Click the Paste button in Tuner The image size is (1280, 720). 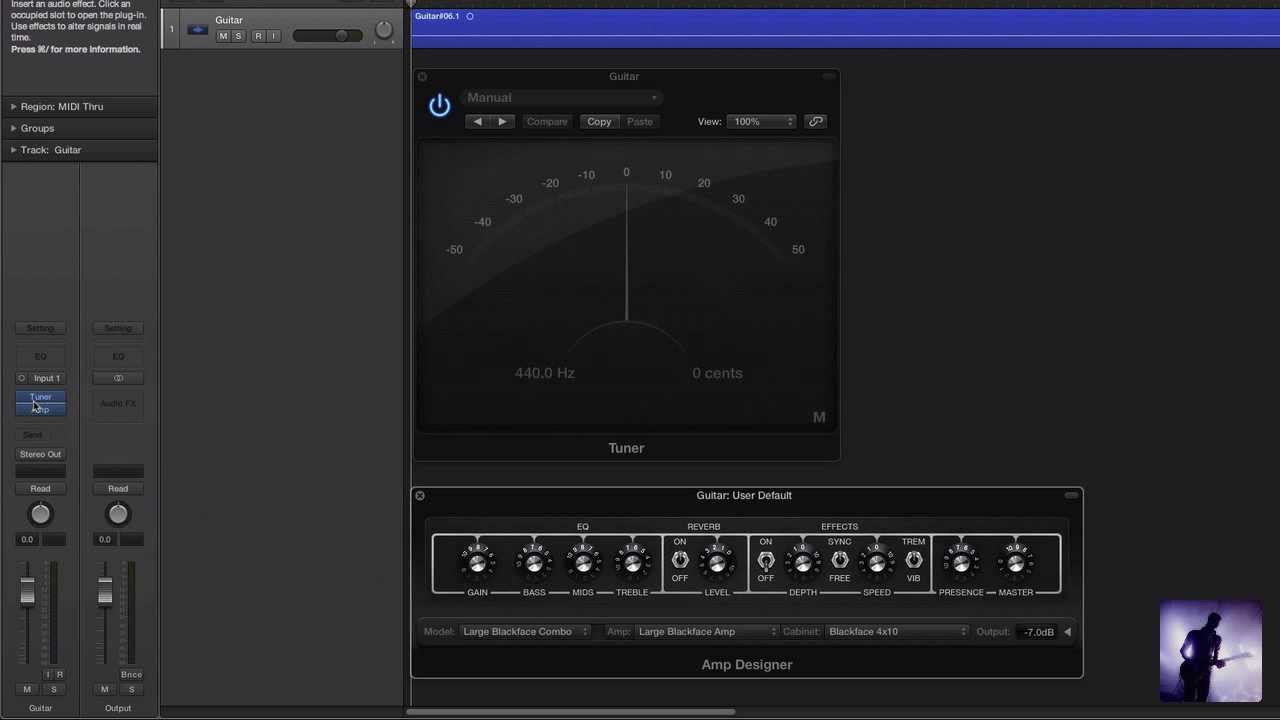tap(640, 122)
